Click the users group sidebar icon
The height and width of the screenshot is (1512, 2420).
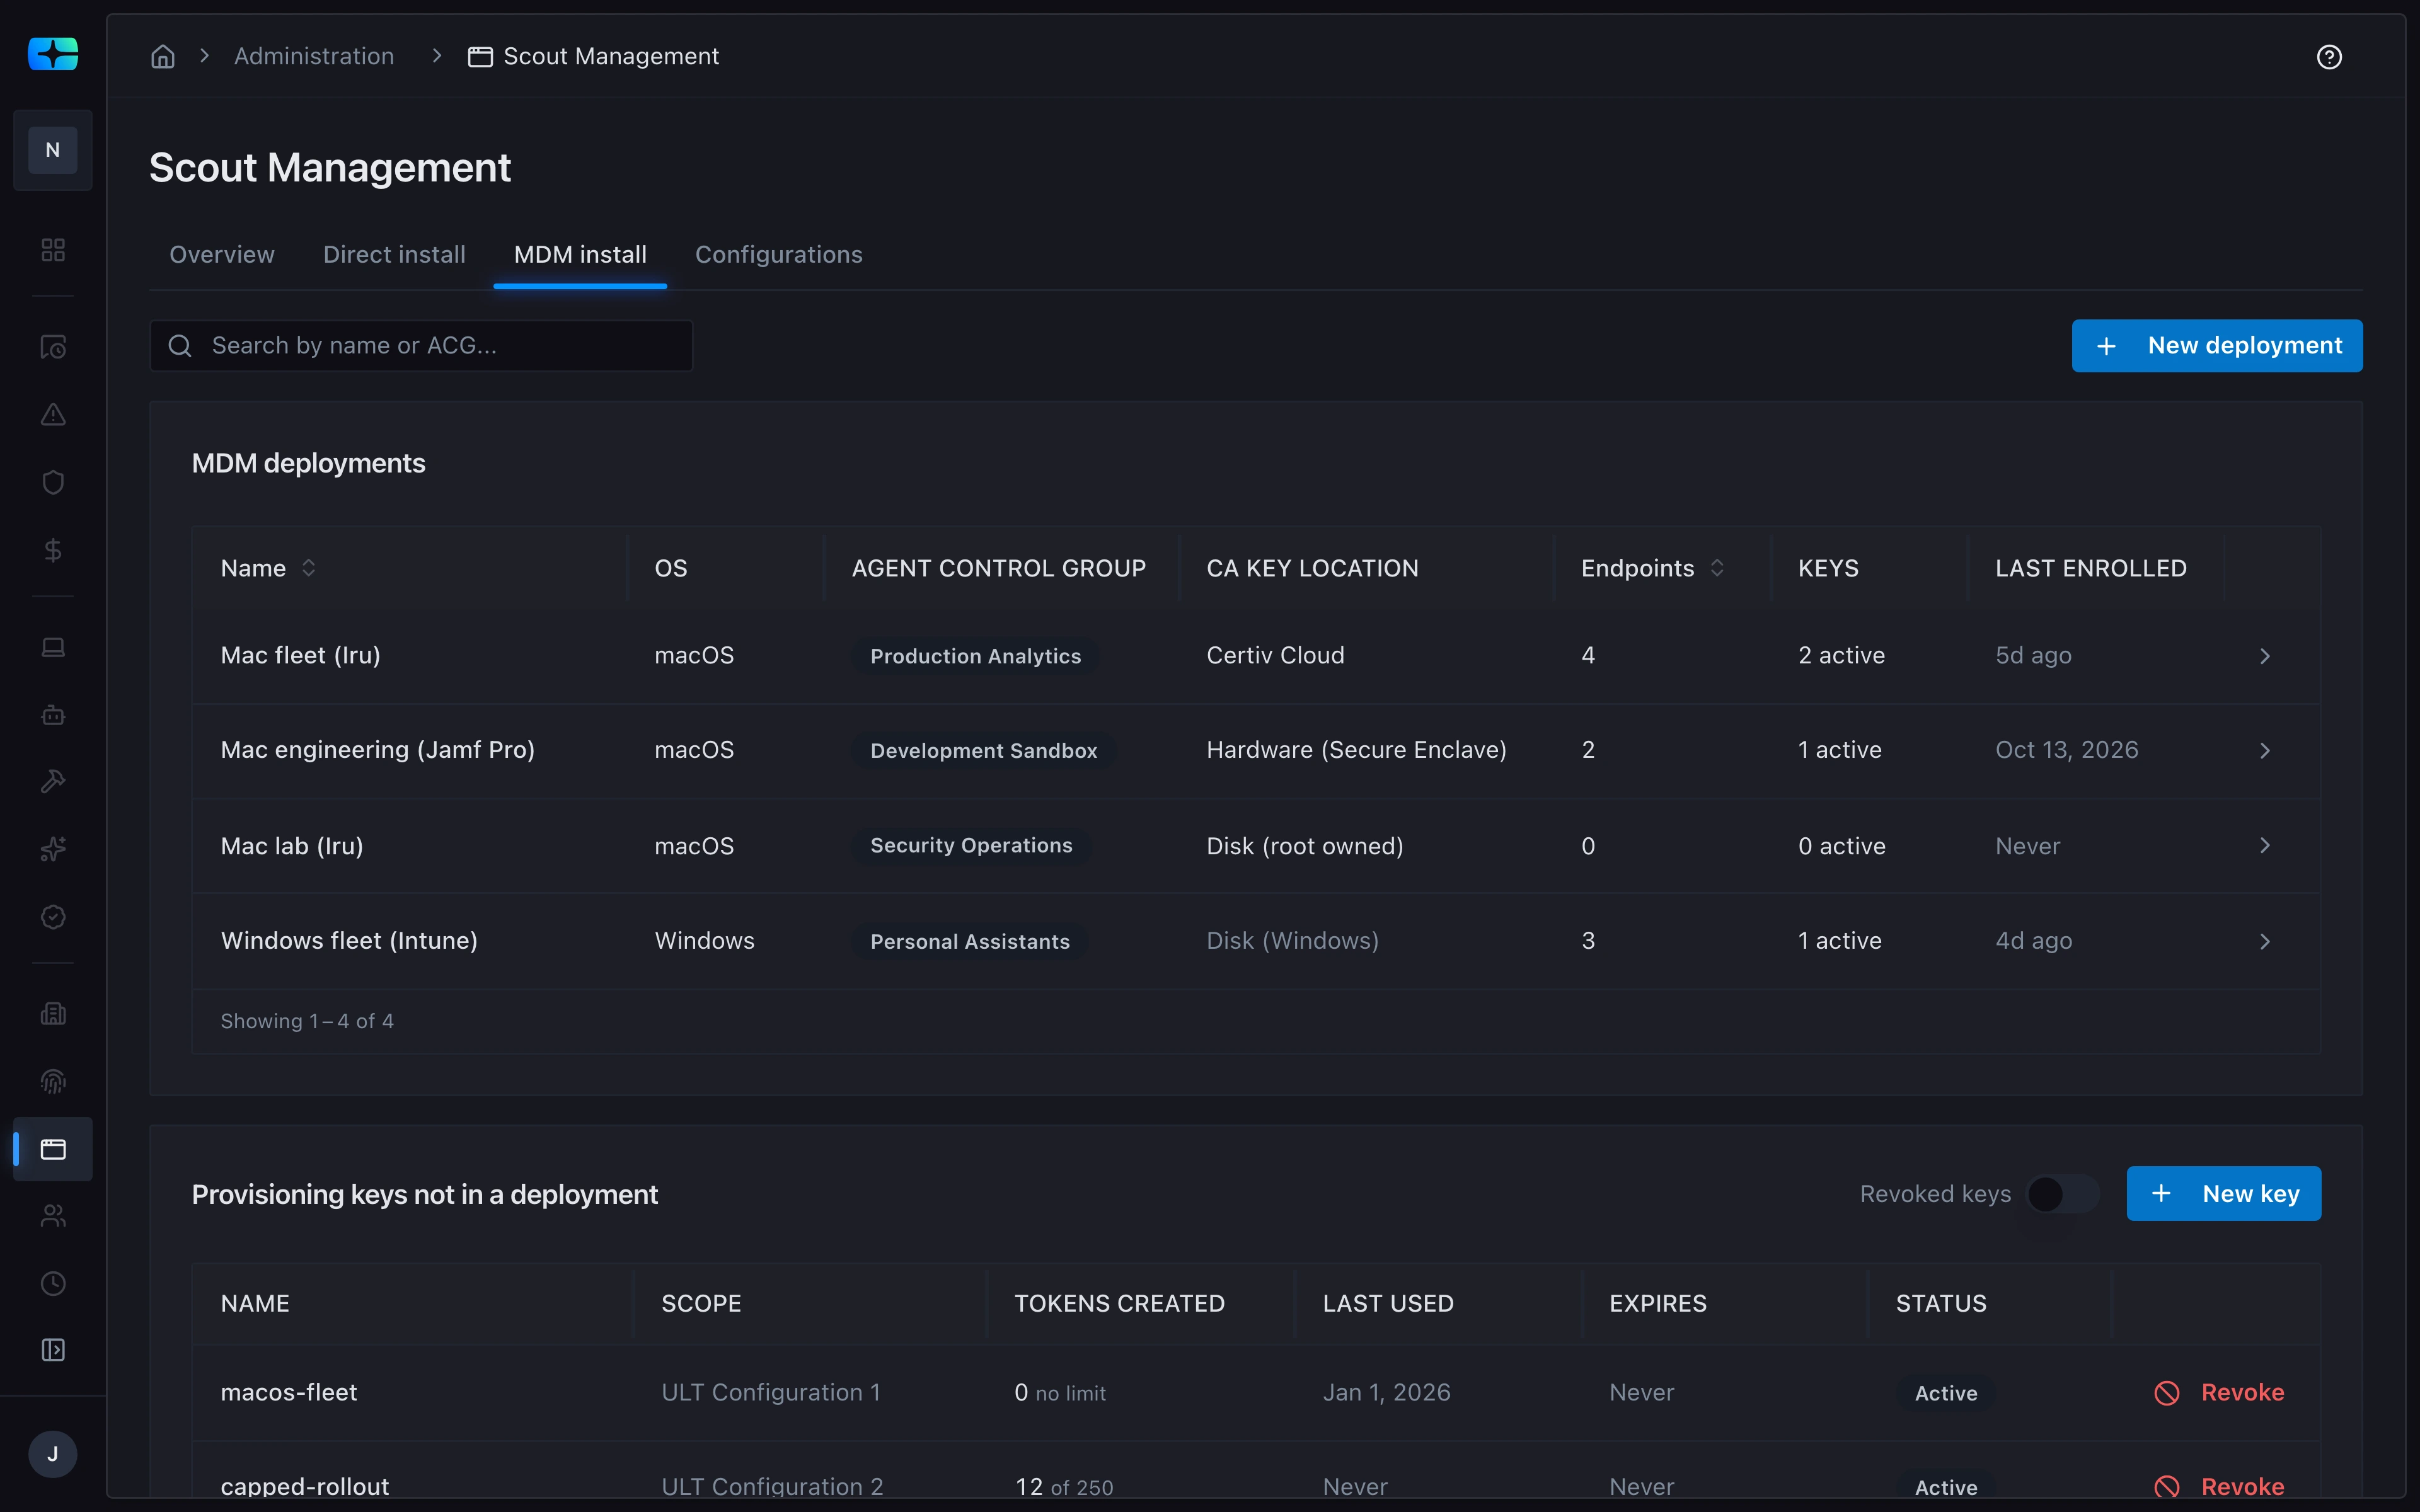click(x=53, y=1216)
